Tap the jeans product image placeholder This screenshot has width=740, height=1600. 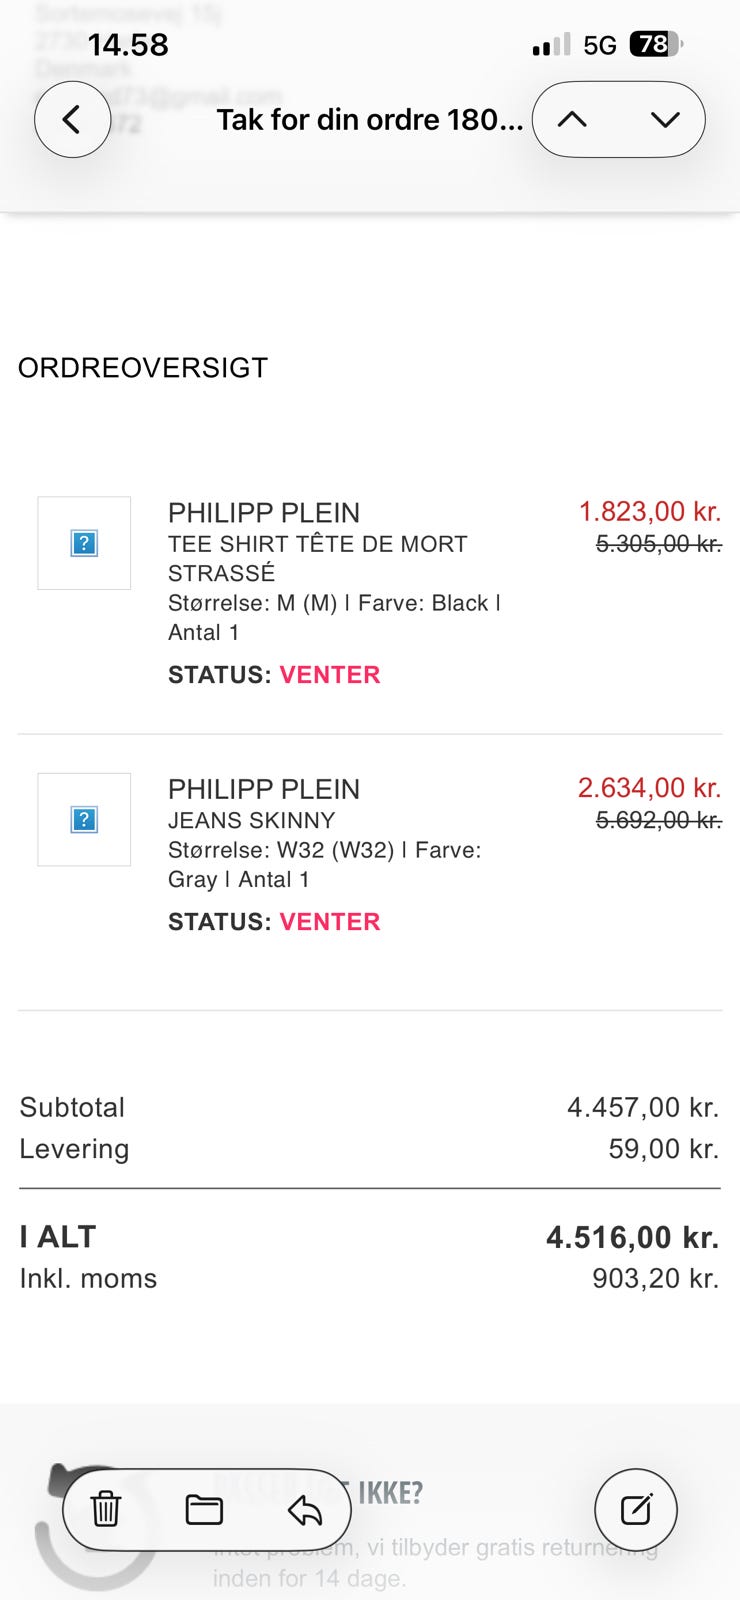pyautogui.click(x=84, y=819)
